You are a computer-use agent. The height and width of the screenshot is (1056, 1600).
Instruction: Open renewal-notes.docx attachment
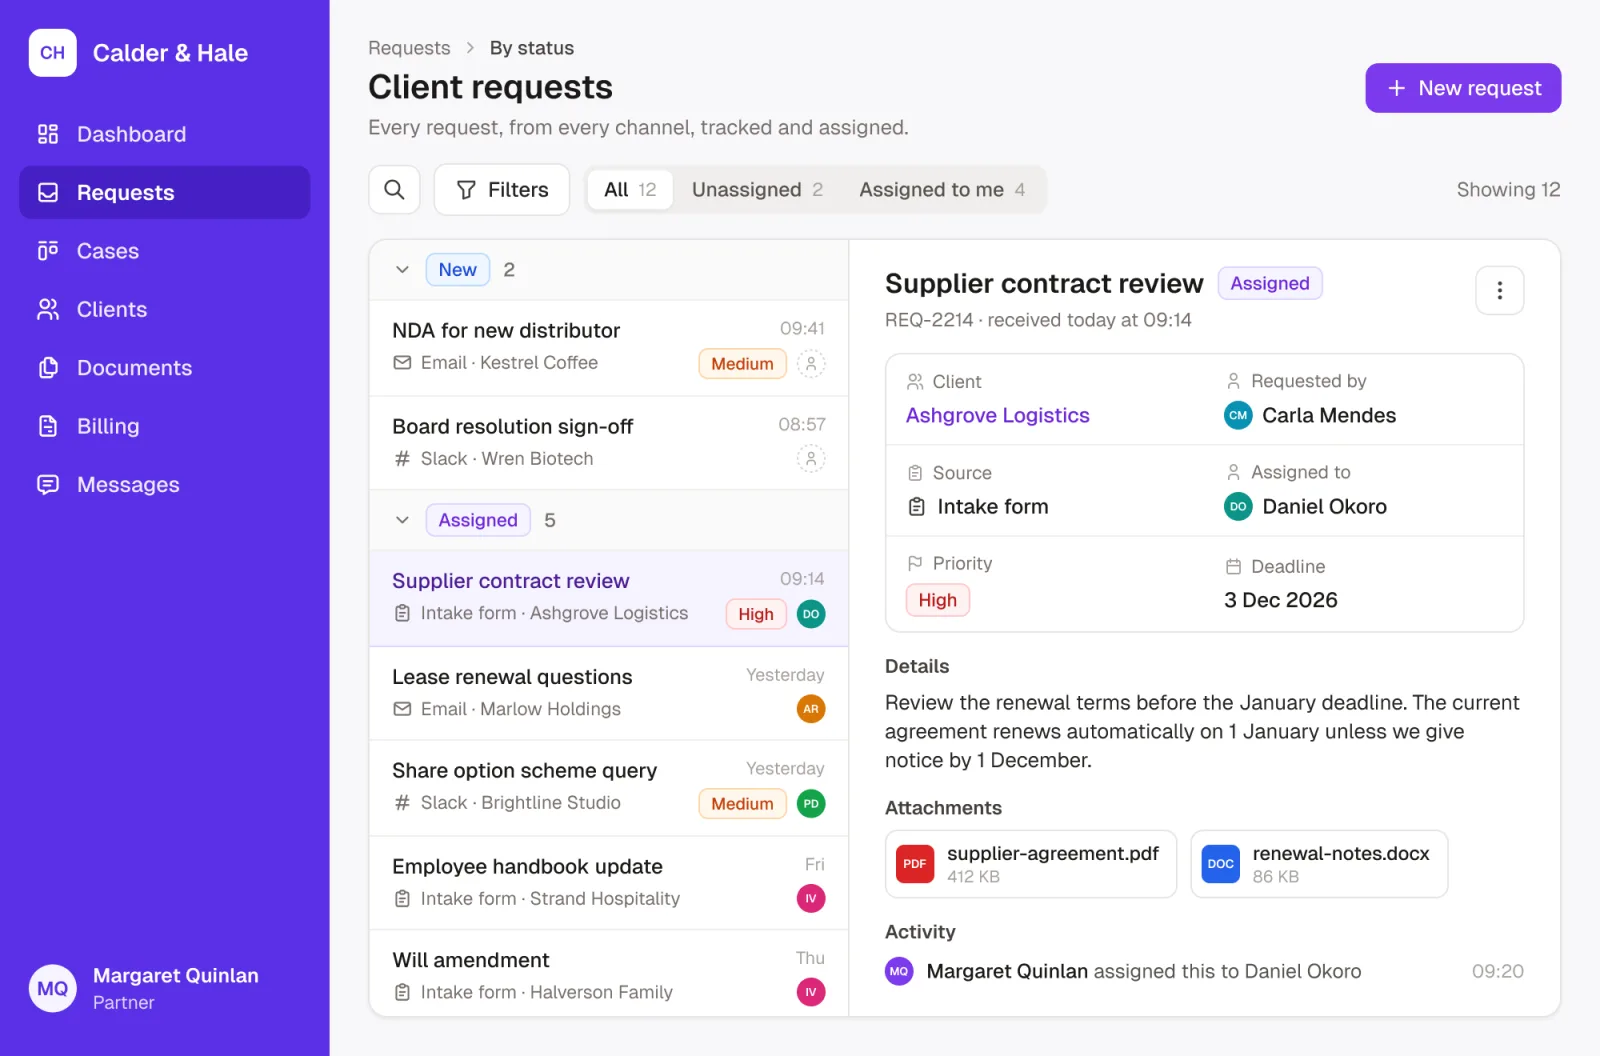[x=1319, y=864]
